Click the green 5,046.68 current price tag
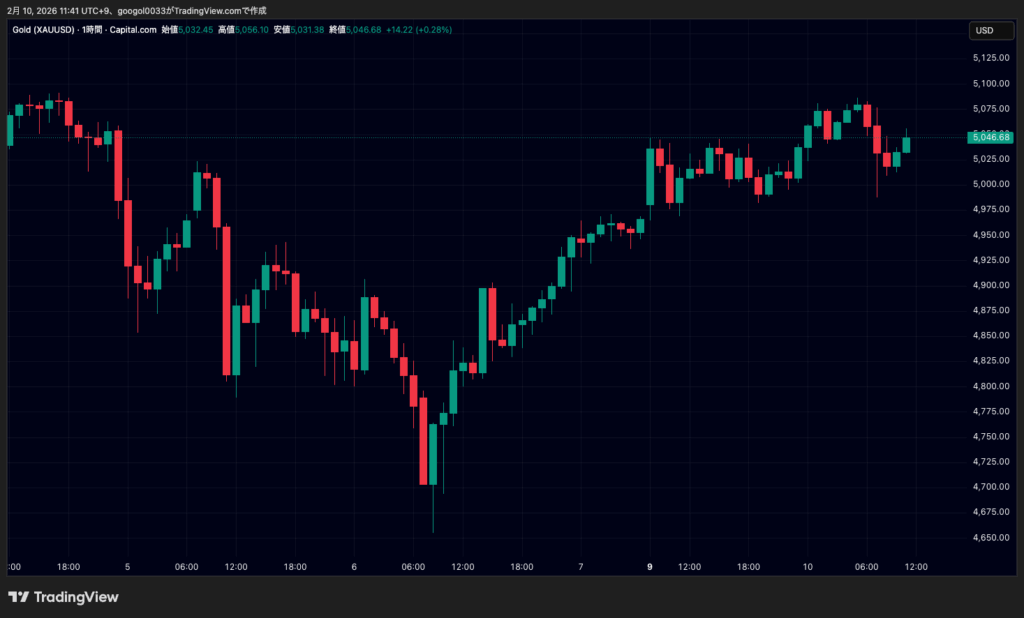Image resolution: width=1024 pixels, height=618 pixels. pyautogui.click(x=990, y=137)
